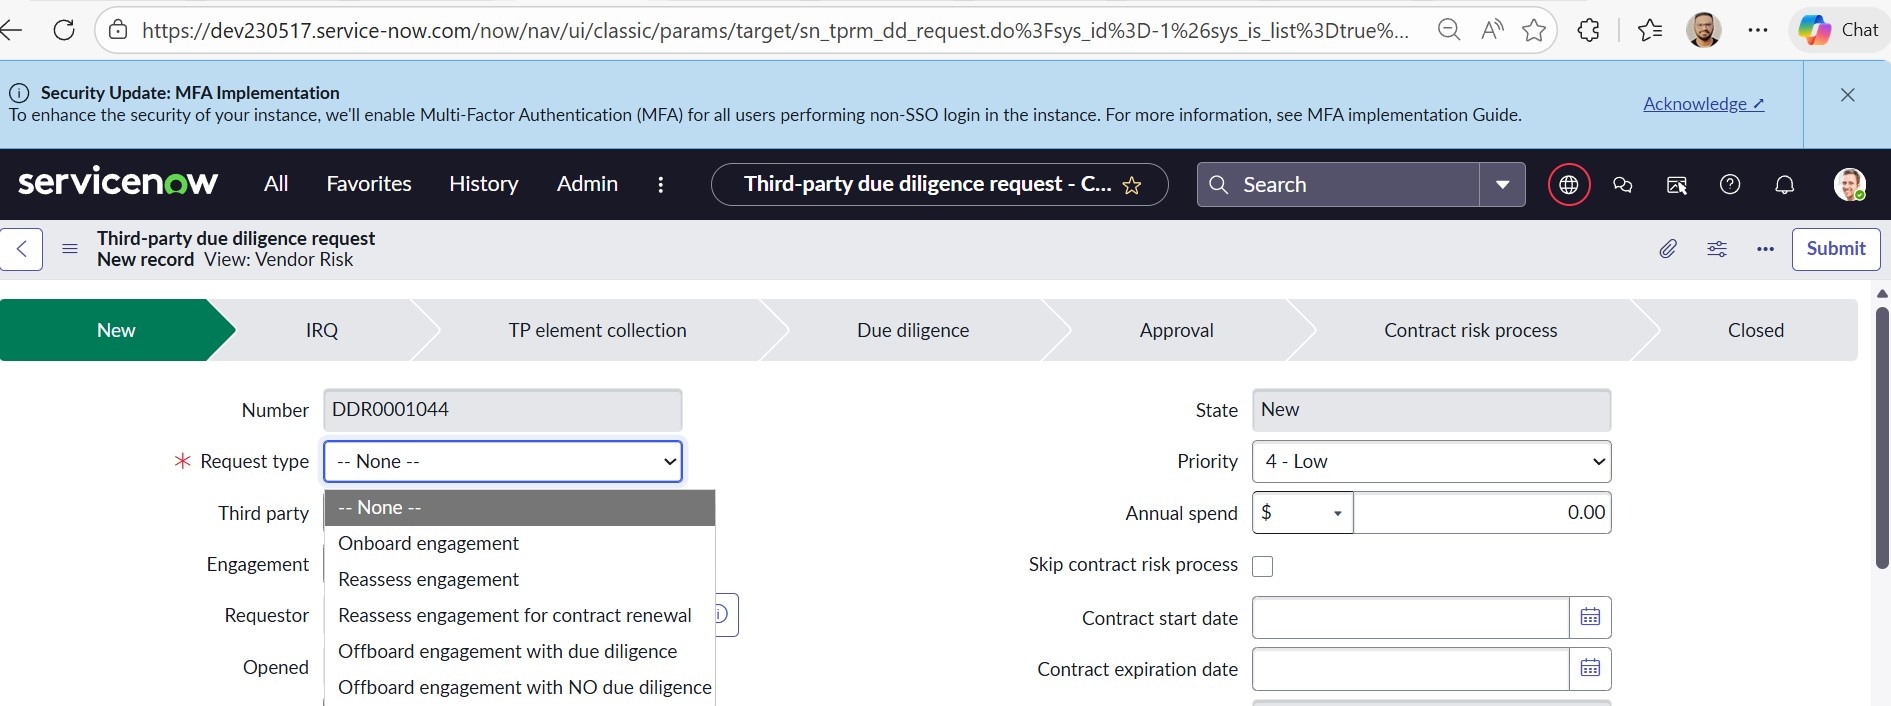The height and width of the screenshot is (706, 1891).
Task: Open browser favorites list icon
Action: pyautogui.click(x=1650, y=30)
